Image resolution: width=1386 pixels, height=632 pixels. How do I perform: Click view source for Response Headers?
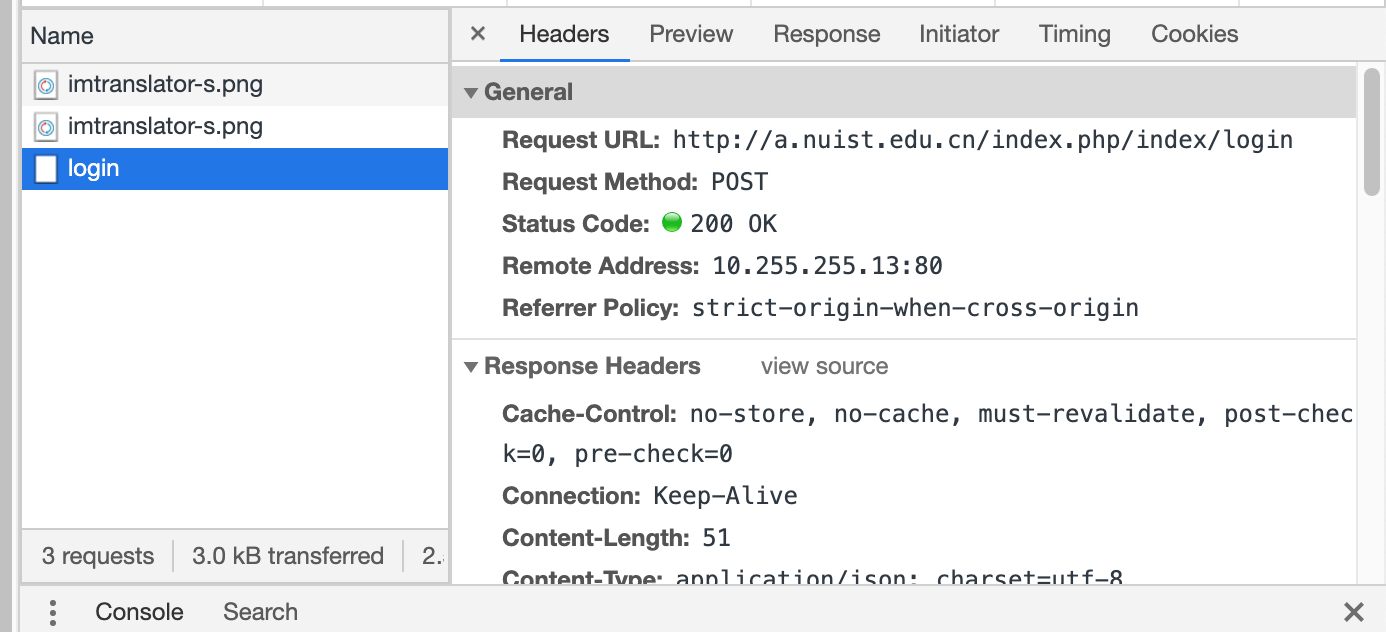click(824, 366)
